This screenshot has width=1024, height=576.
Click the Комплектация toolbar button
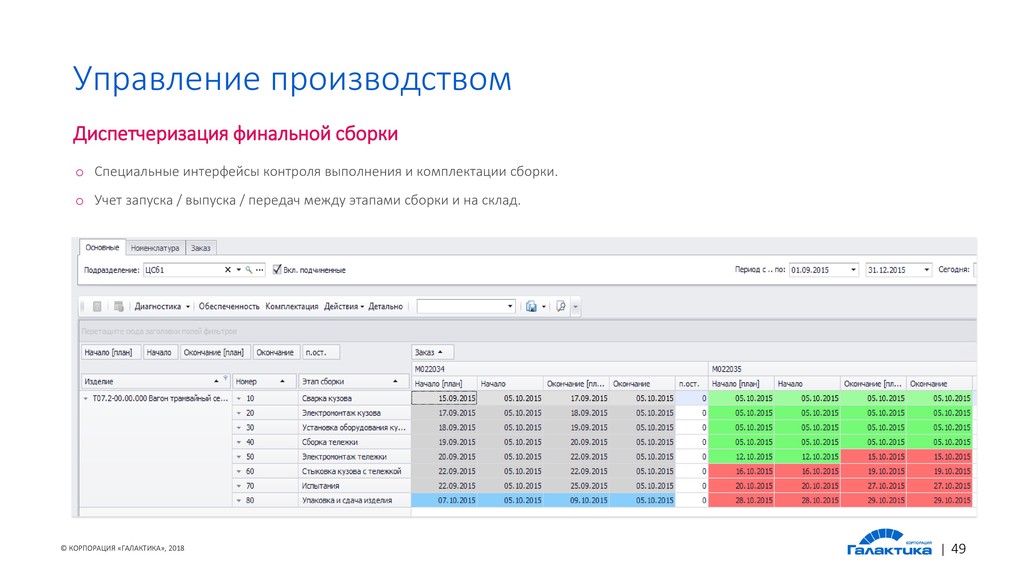[x=291, y=306]
